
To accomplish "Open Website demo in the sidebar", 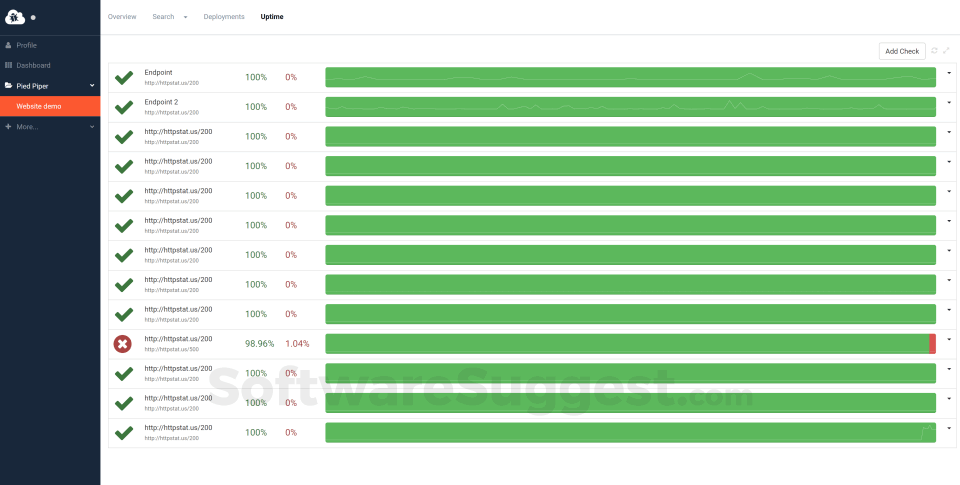I will (x=39, y=106).
